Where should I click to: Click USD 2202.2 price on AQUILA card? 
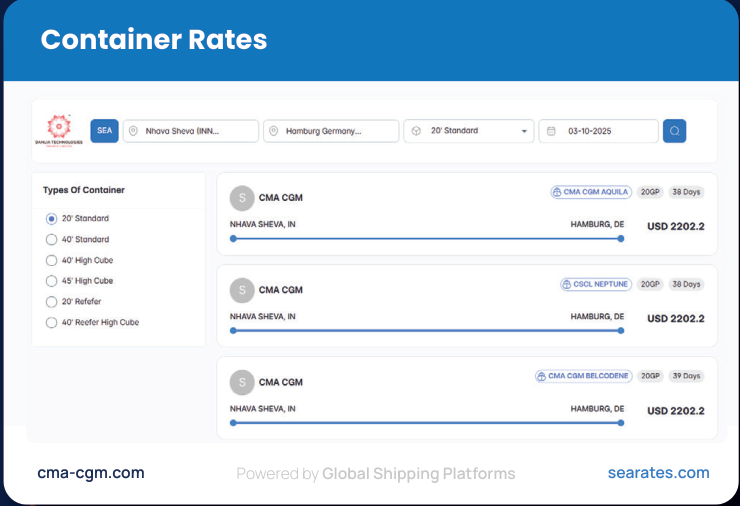675,227
